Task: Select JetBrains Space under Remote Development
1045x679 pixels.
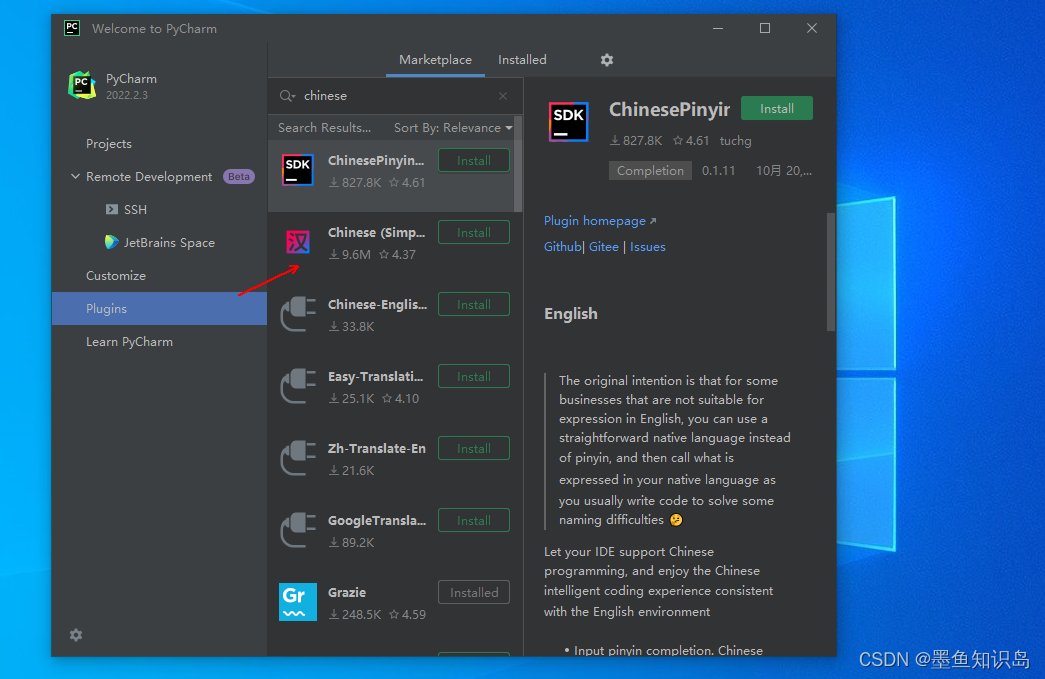Action: 169,243
